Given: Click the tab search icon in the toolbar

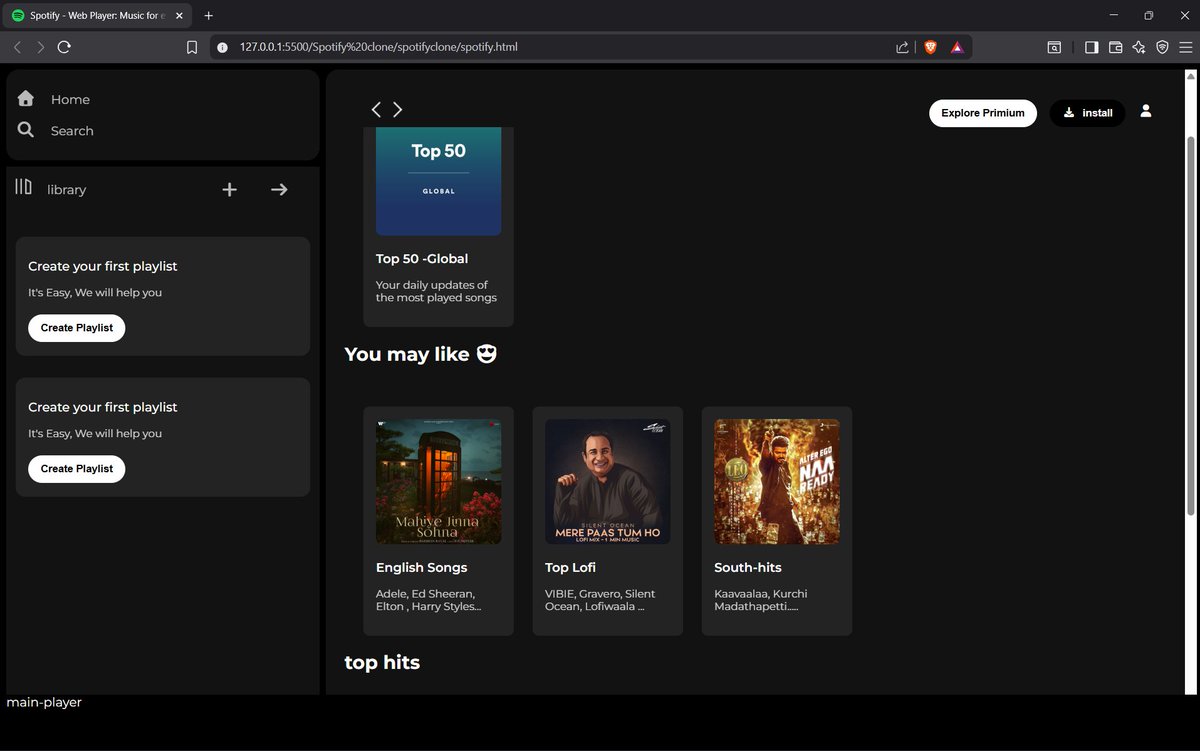Looking at the screenshot, I should (x=1054, y=47).
